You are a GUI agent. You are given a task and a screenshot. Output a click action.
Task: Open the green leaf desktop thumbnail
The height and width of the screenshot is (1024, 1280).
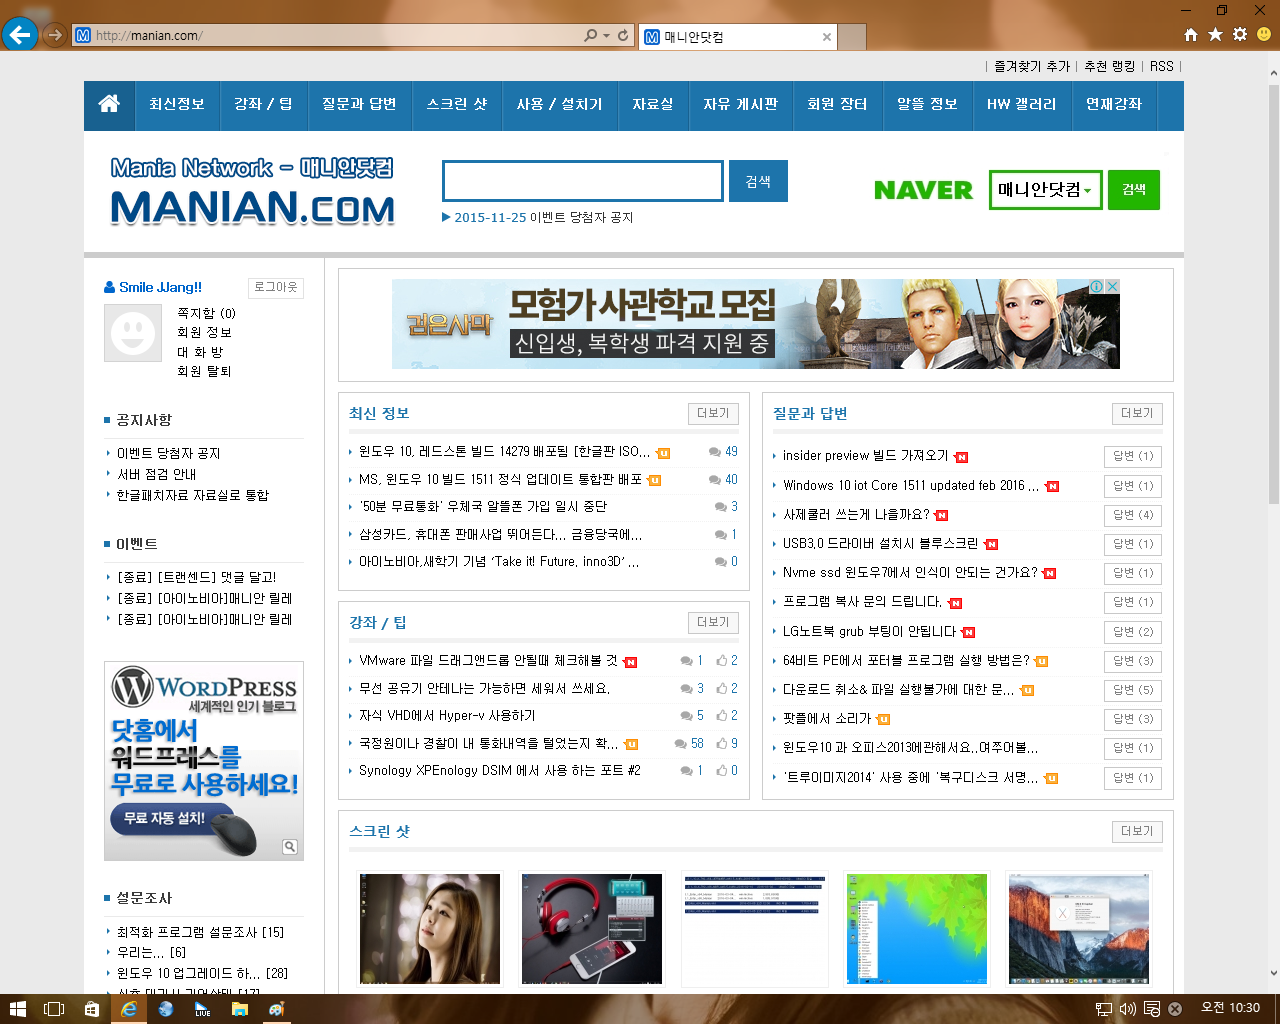tap(917, 929)
